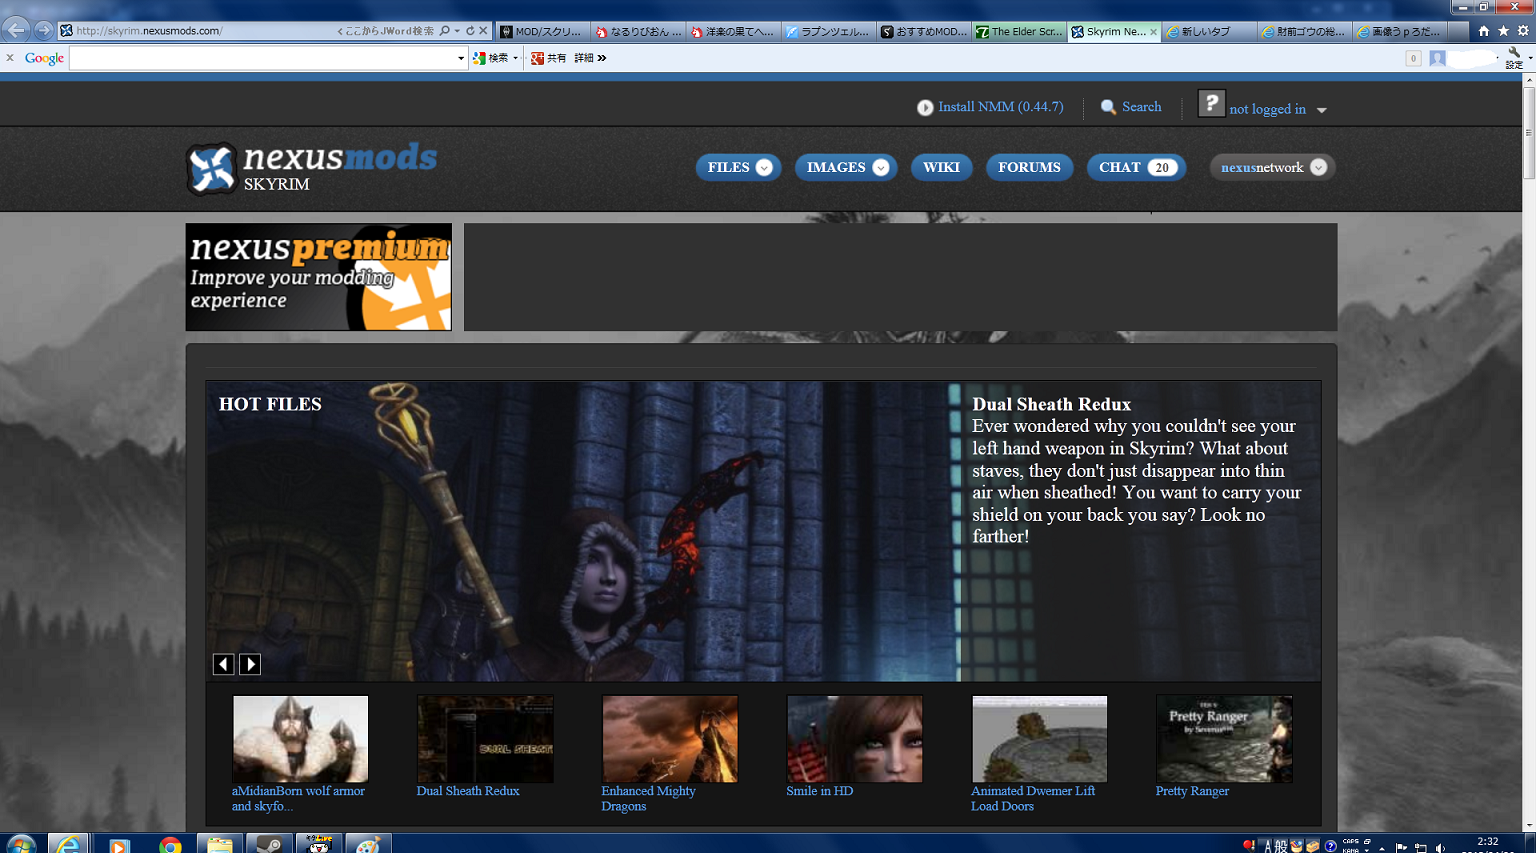This screenshot has width=1536, height=853.
Task: Click the nexus premium banner
Action: [318, 277]
